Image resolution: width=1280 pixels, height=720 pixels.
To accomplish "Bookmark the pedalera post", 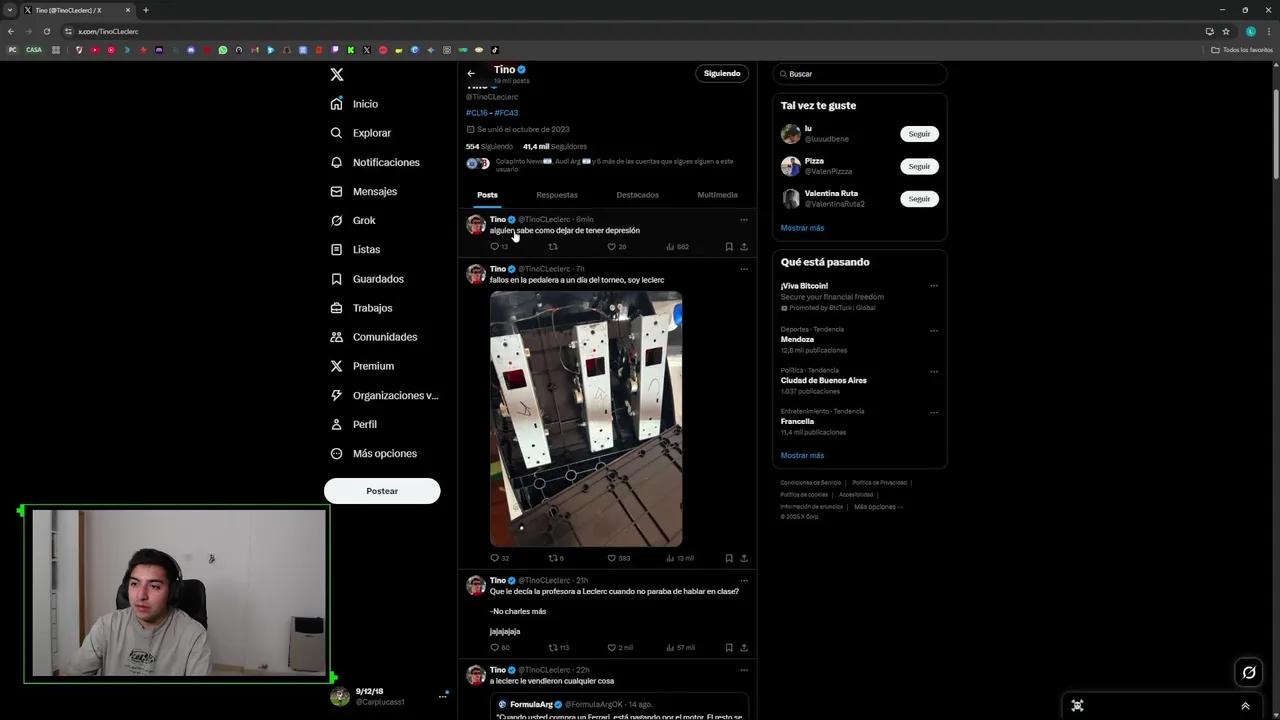I will pos(729,558).
